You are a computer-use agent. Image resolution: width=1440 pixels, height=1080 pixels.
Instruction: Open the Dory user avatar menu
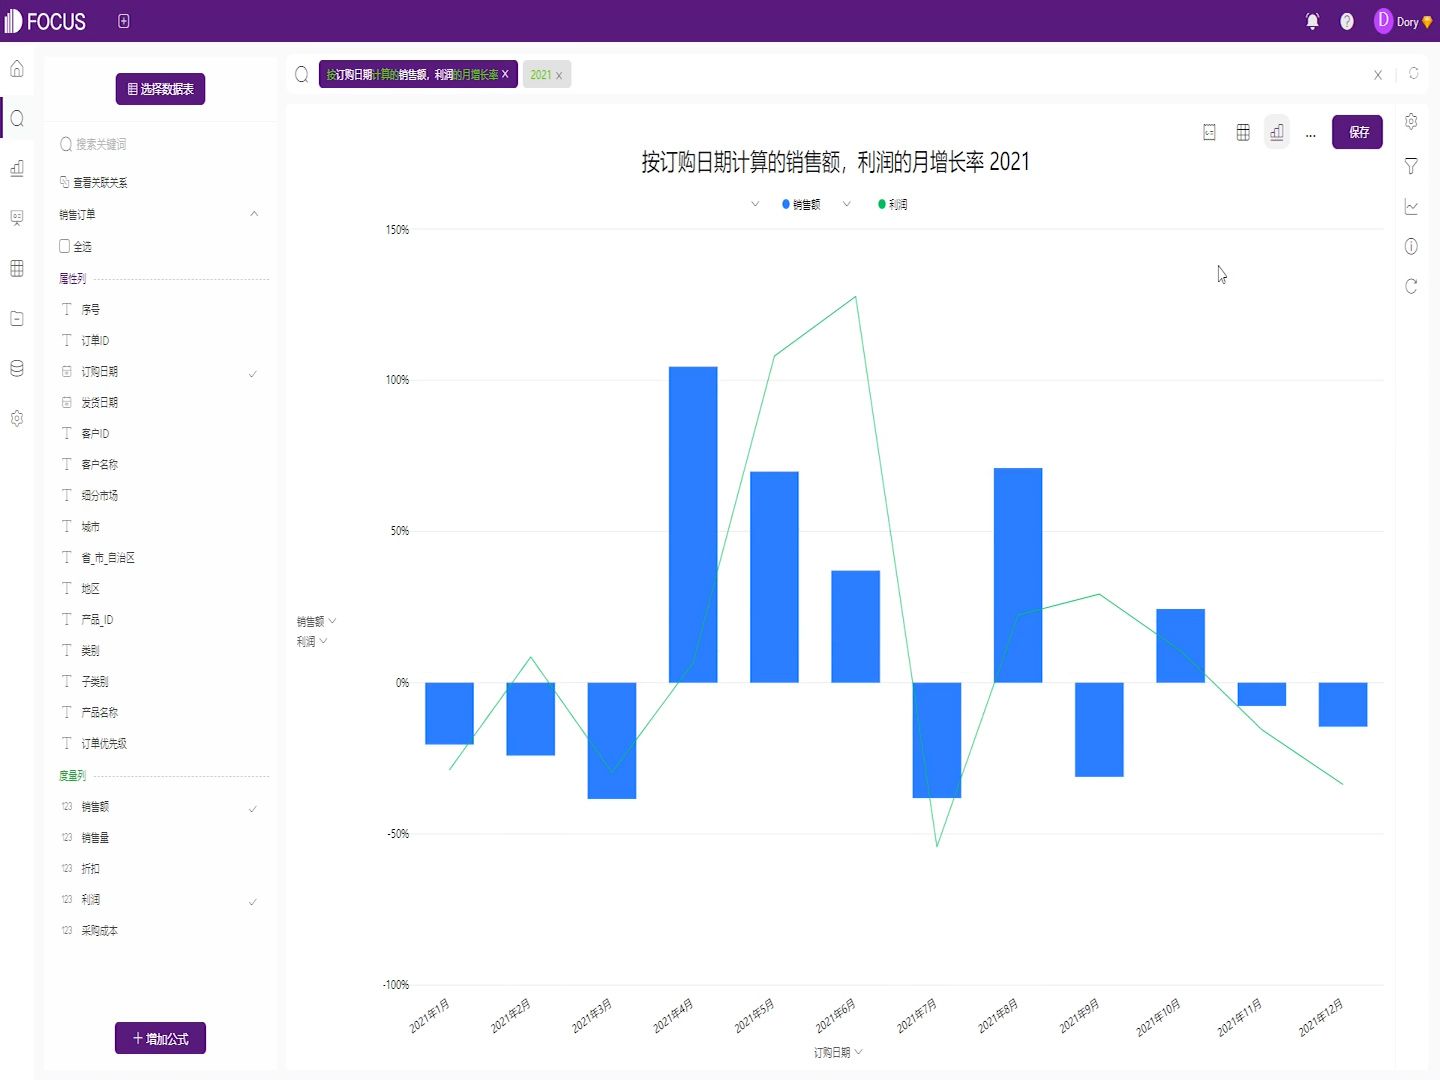(1403, 21)
